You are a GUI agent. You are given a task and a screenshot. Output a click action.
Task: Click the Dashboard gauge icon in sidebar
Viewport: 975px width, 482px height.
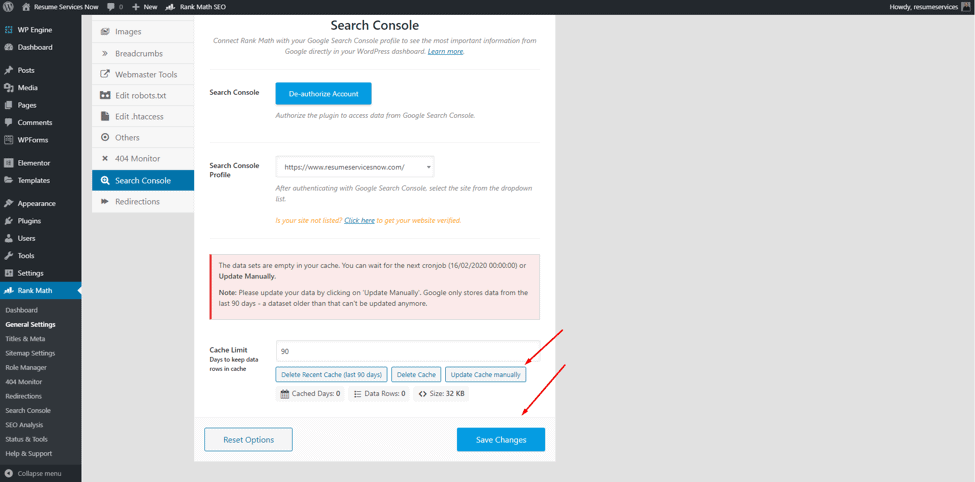9,47
